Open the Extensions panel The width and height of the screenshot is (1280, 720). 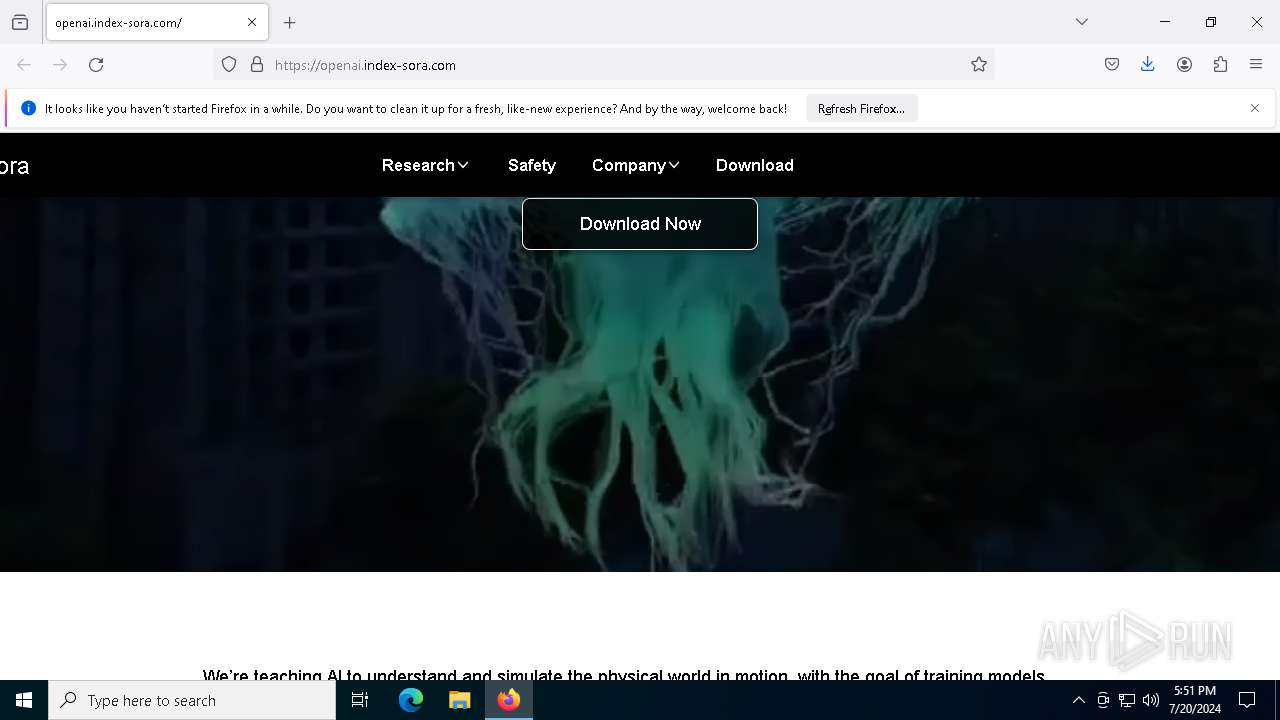(x=1220, y=65)
